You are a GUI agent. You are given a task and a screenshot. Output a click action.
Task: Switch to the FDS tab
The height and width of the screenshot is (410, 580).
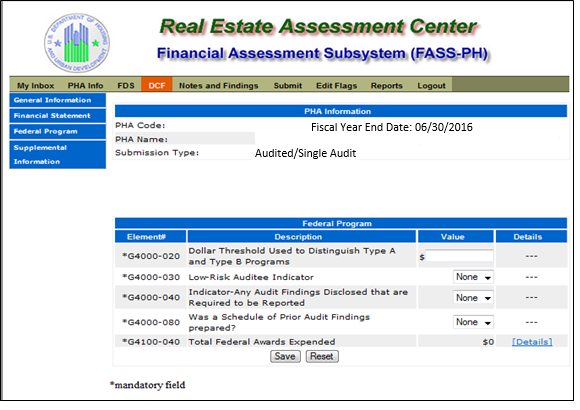coord(126,85)
